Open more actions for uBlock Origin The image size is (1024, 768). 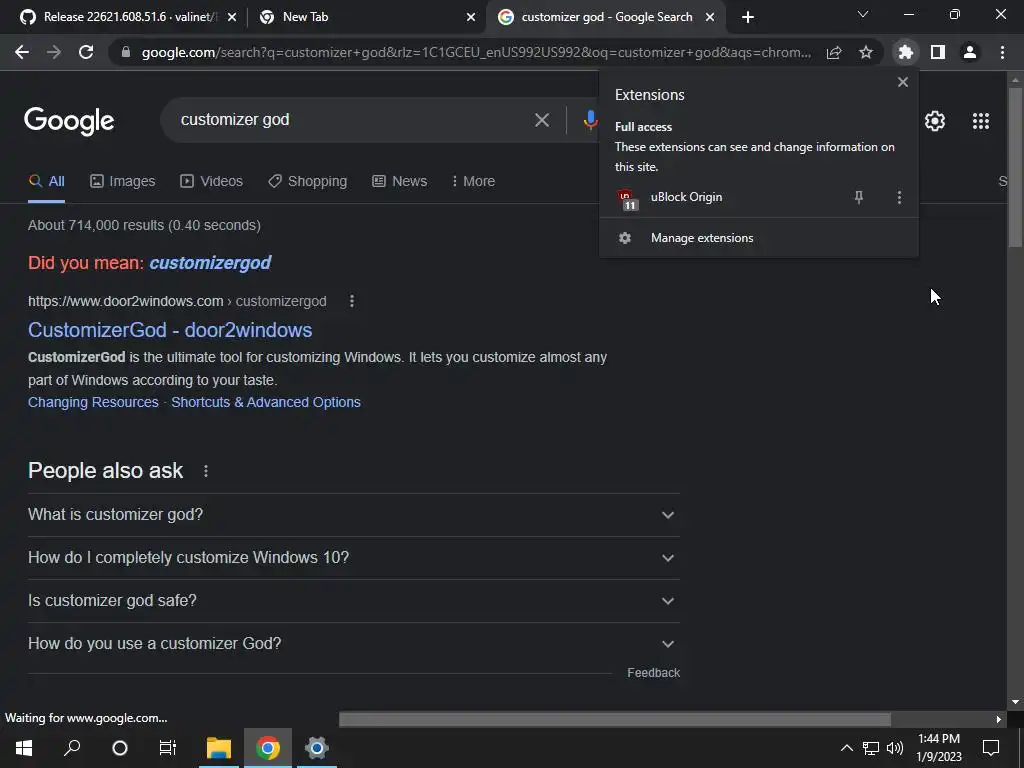click(x=899, y=197)
